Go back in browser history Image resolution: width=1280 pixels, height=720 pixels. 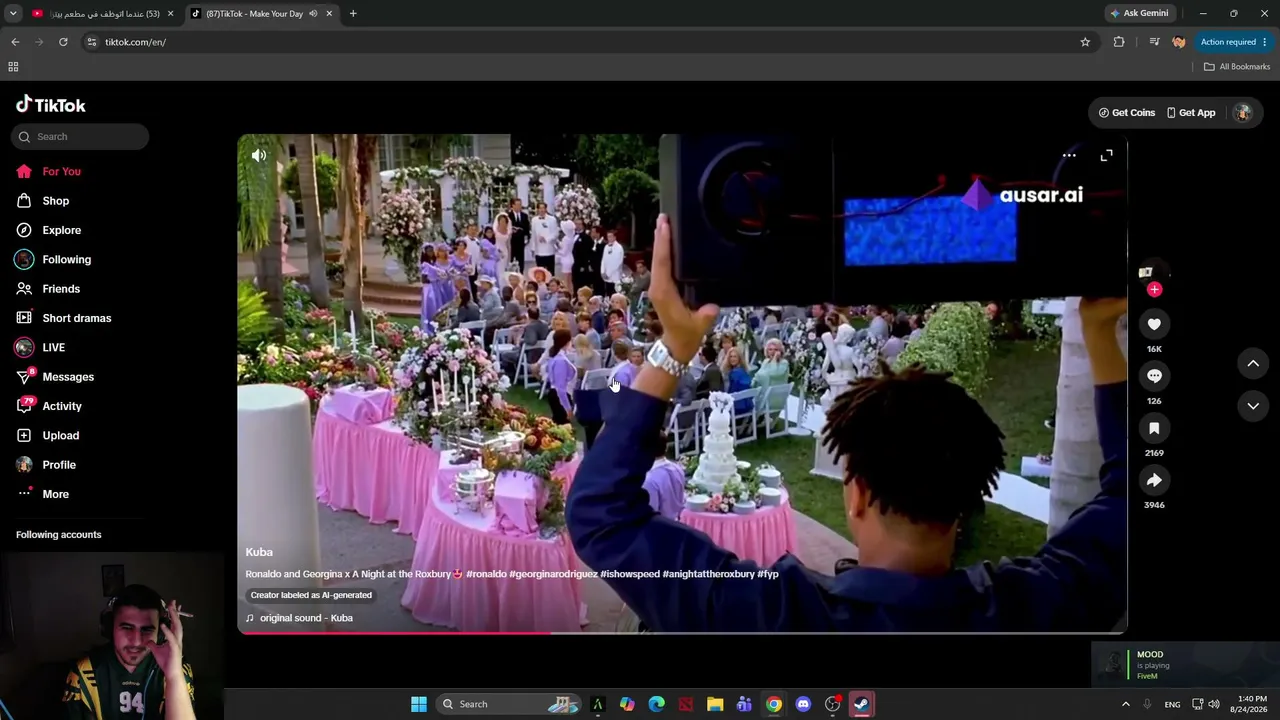15,42
